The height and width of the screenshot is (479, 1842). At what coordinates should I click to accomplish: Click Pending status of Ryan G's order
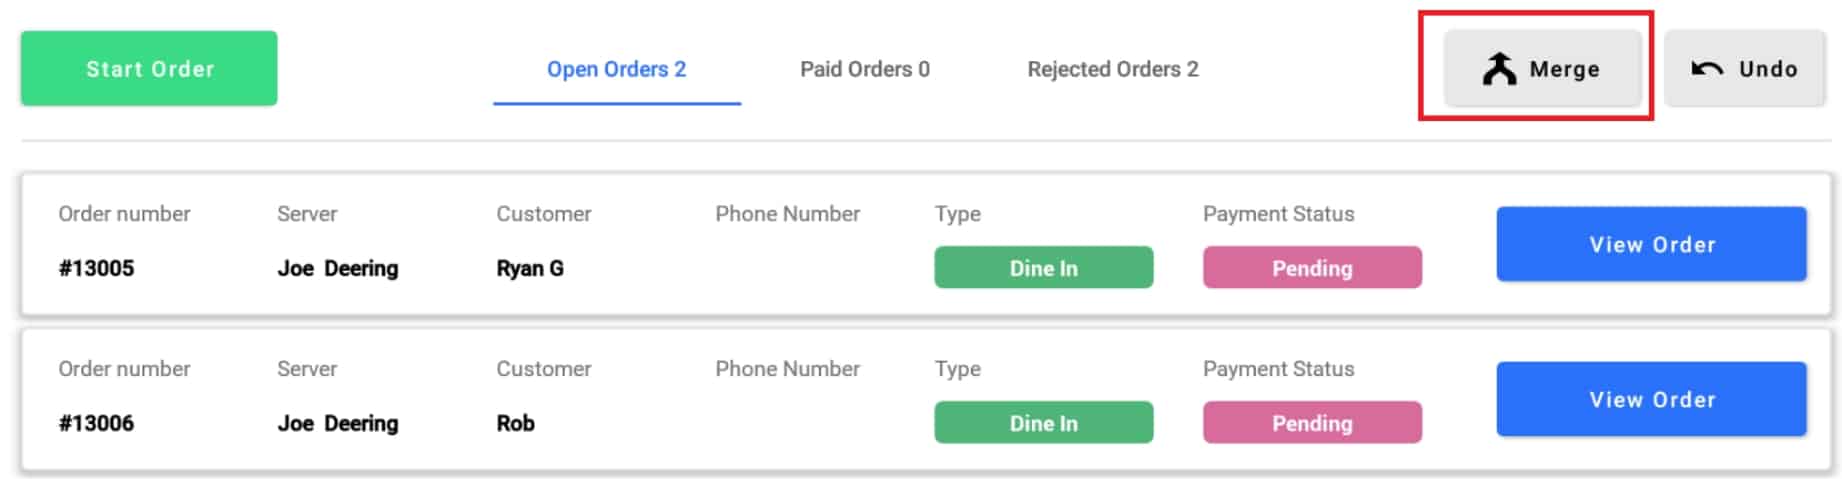1312,267
